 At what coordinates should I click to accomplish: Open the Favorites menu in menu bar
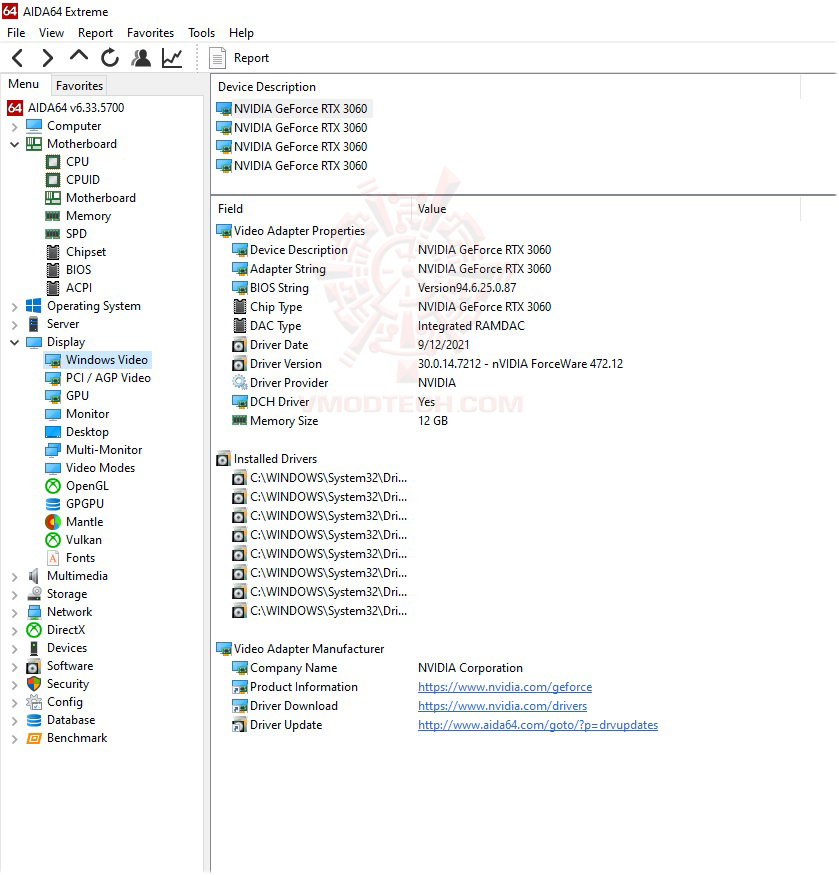pyautogui.click(x=150, y=33)
